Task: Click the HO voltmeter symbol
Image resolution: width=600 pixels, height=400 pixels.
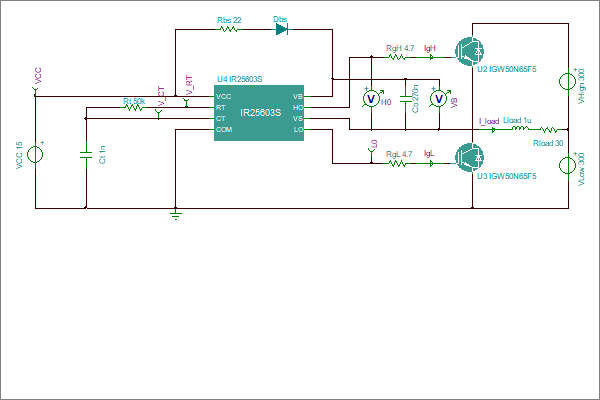Action: tap(371, 99)
